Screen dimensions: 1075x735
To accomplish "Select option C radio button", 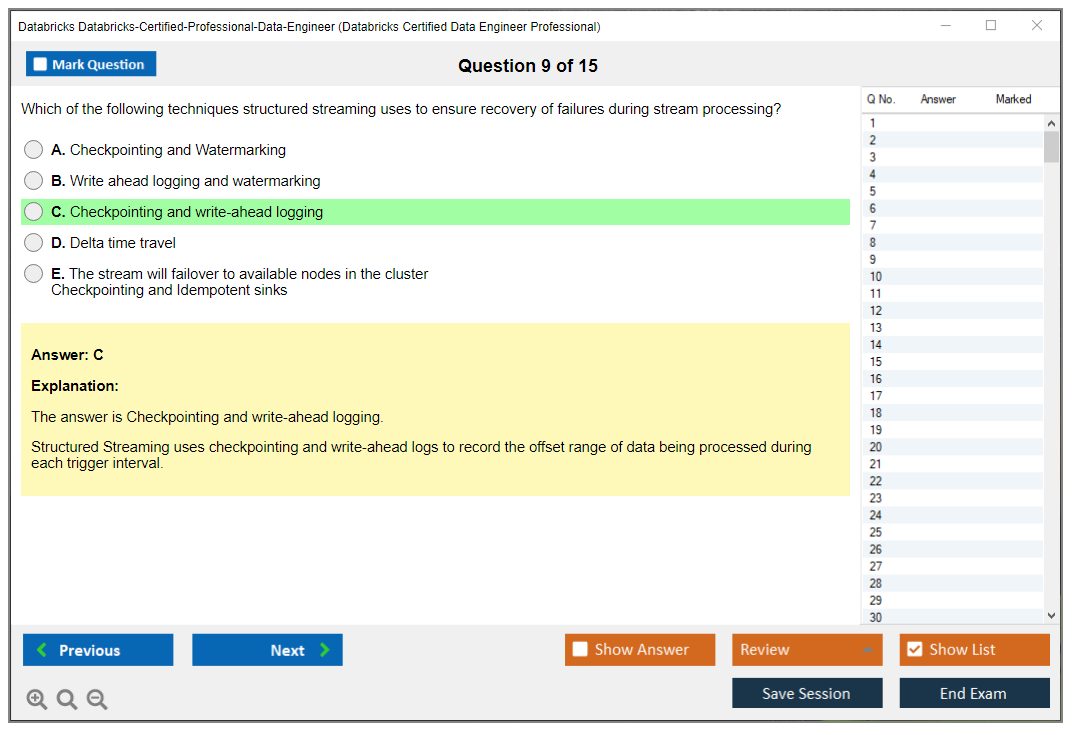I will pos(34,212).
